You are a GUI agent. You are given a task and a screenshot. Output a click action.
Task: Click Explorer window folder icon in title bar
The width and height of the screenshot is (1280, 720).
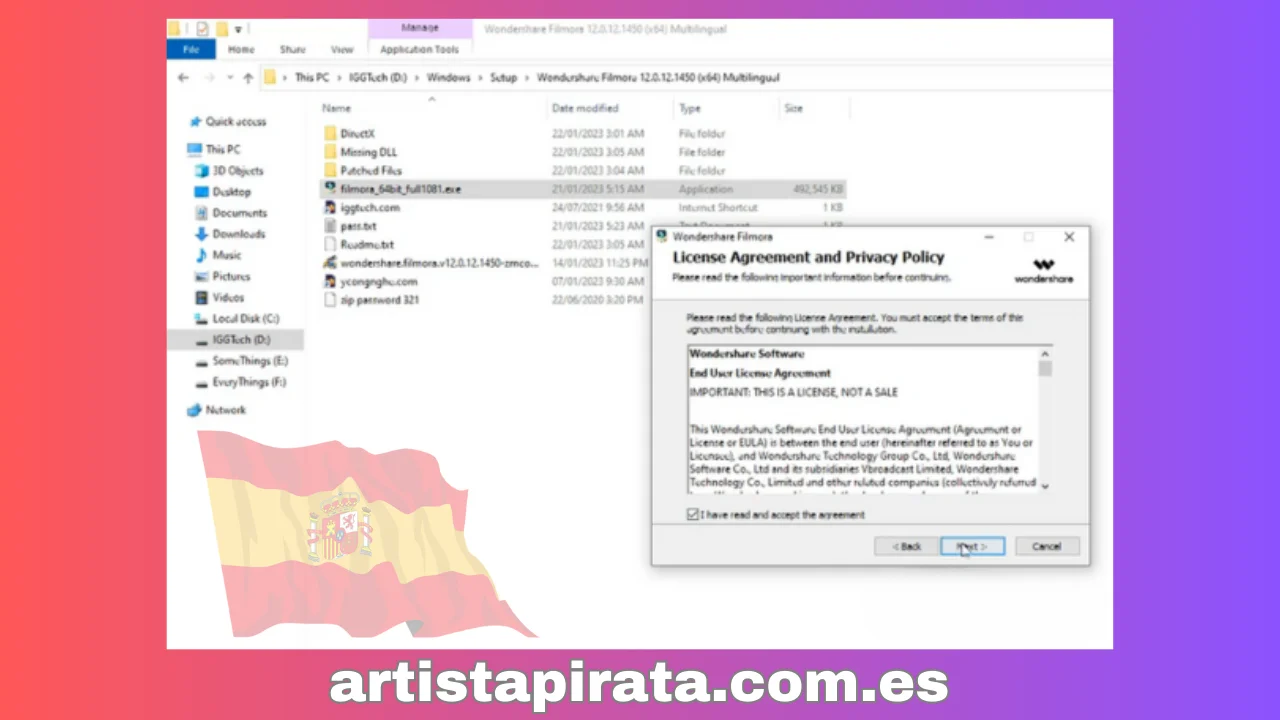coord(175,29)
